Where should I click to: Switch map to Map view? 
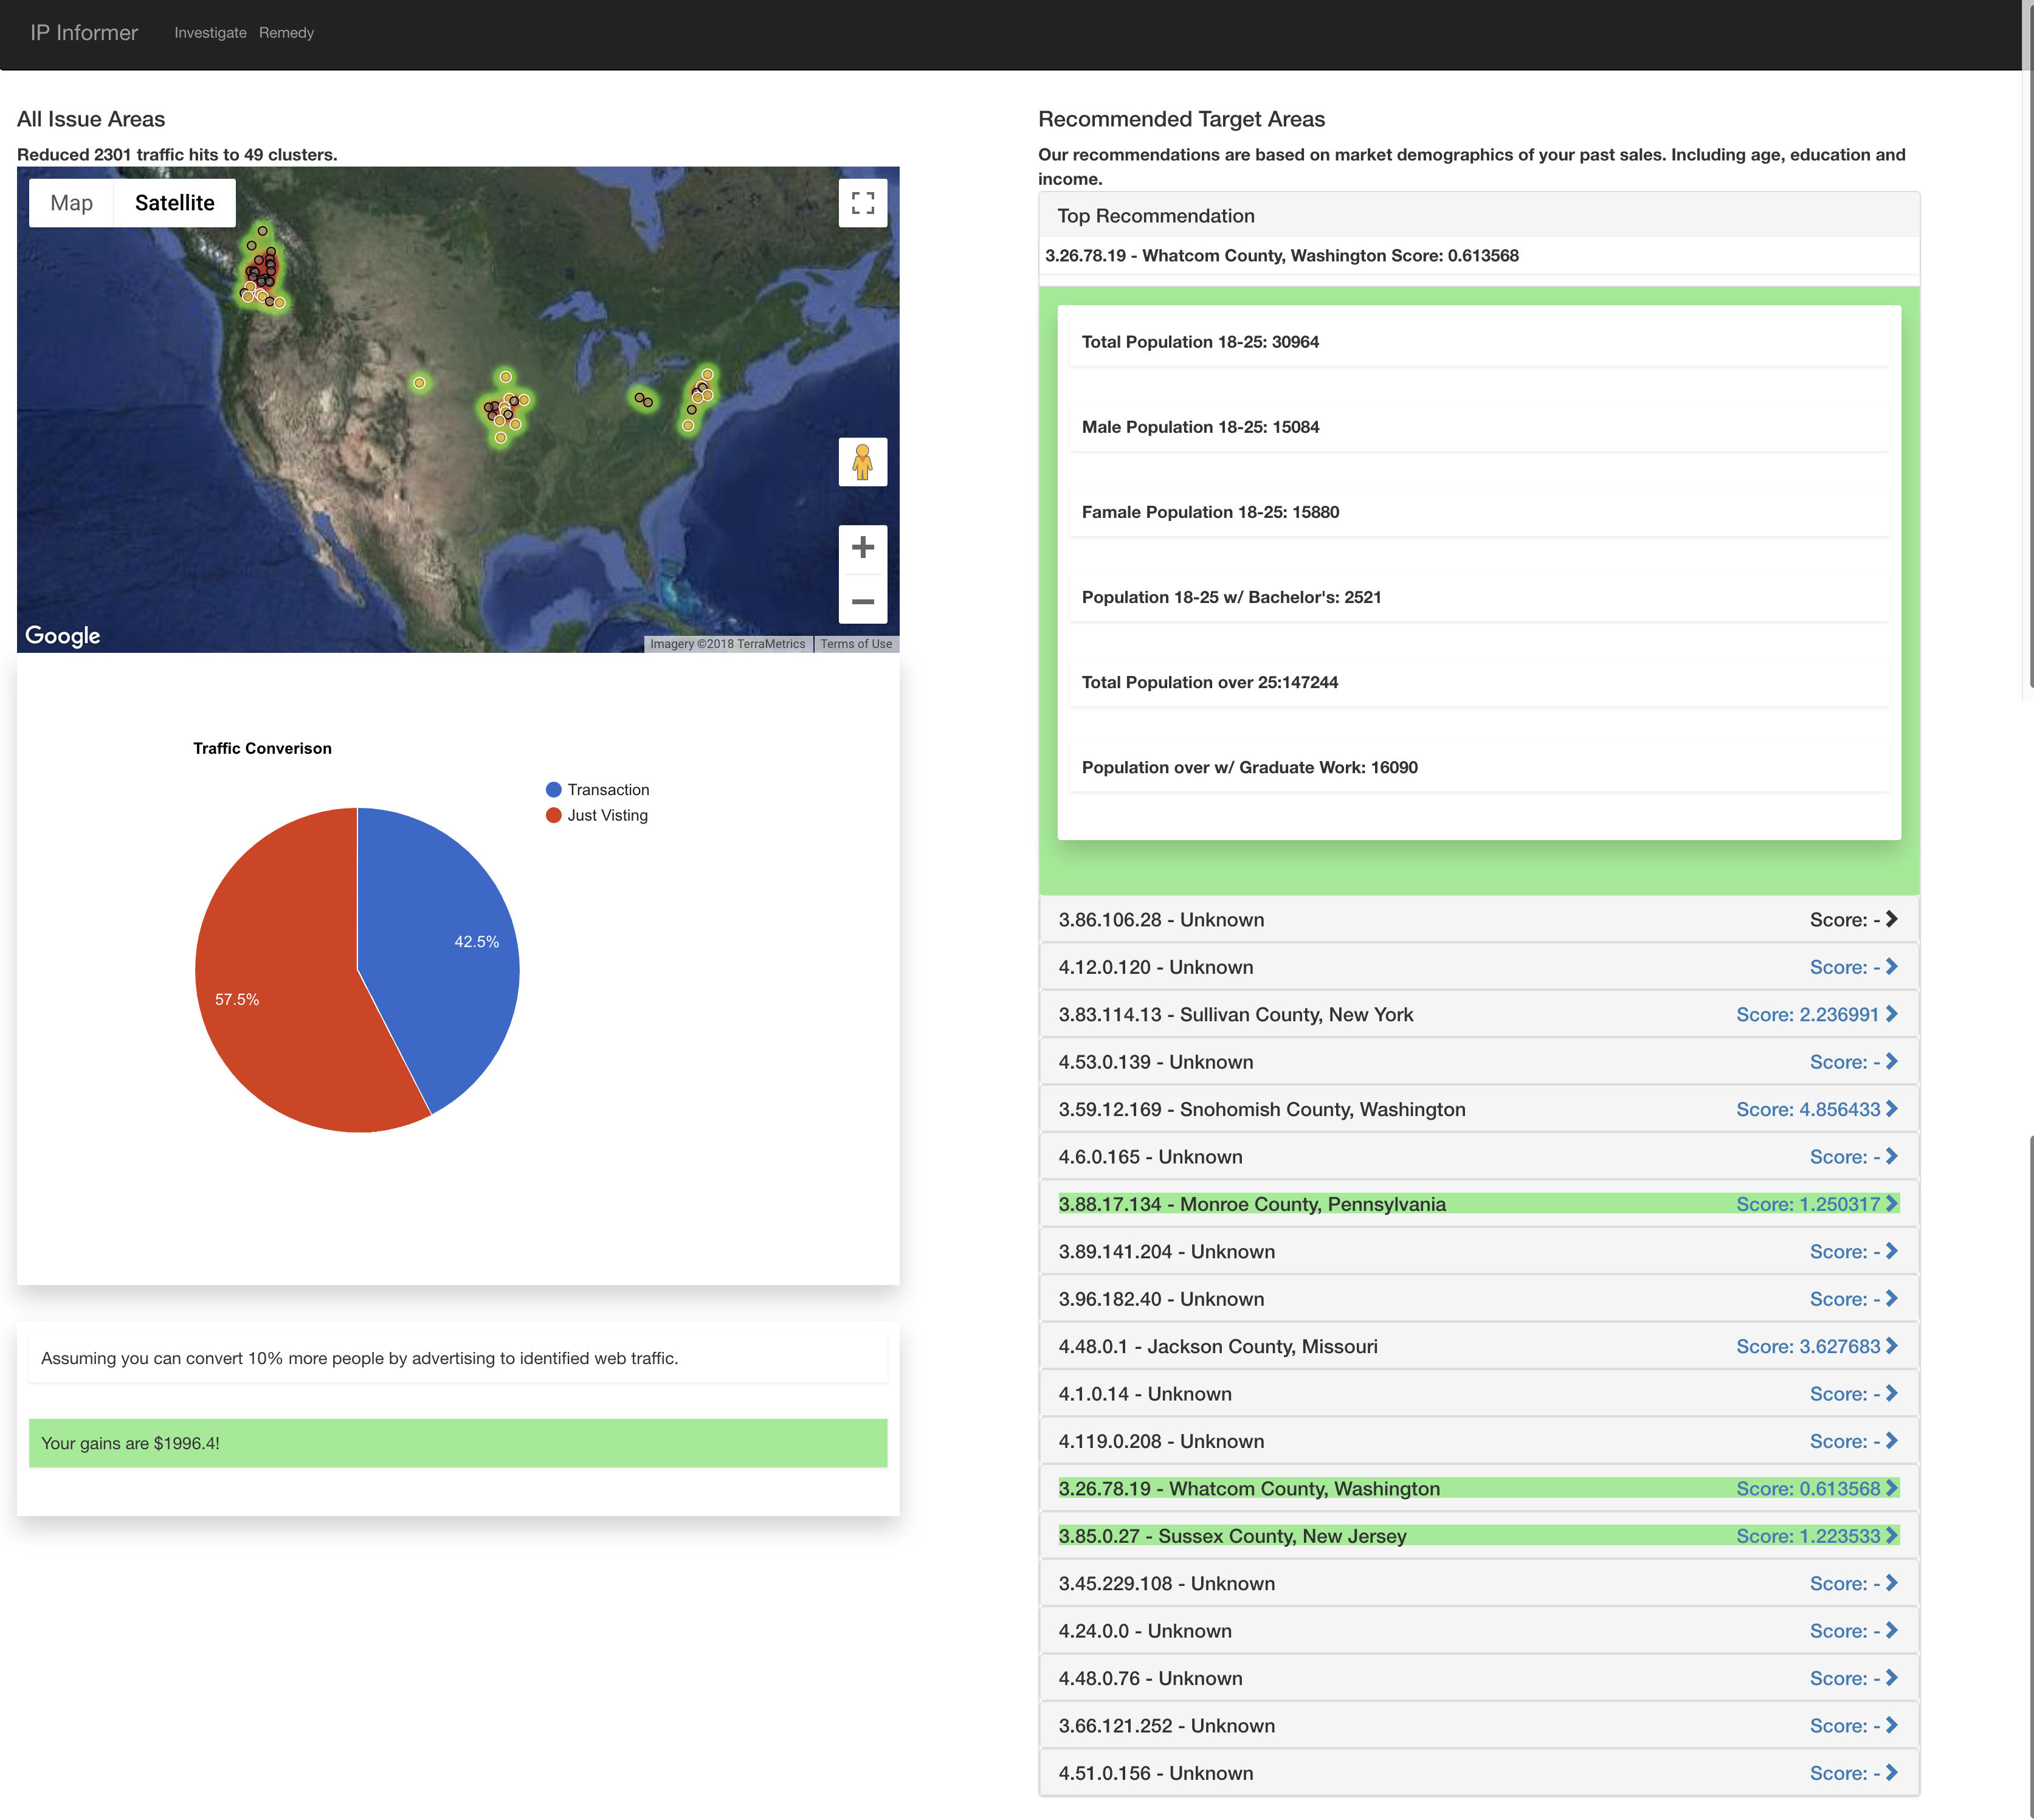tap(71, 203)
